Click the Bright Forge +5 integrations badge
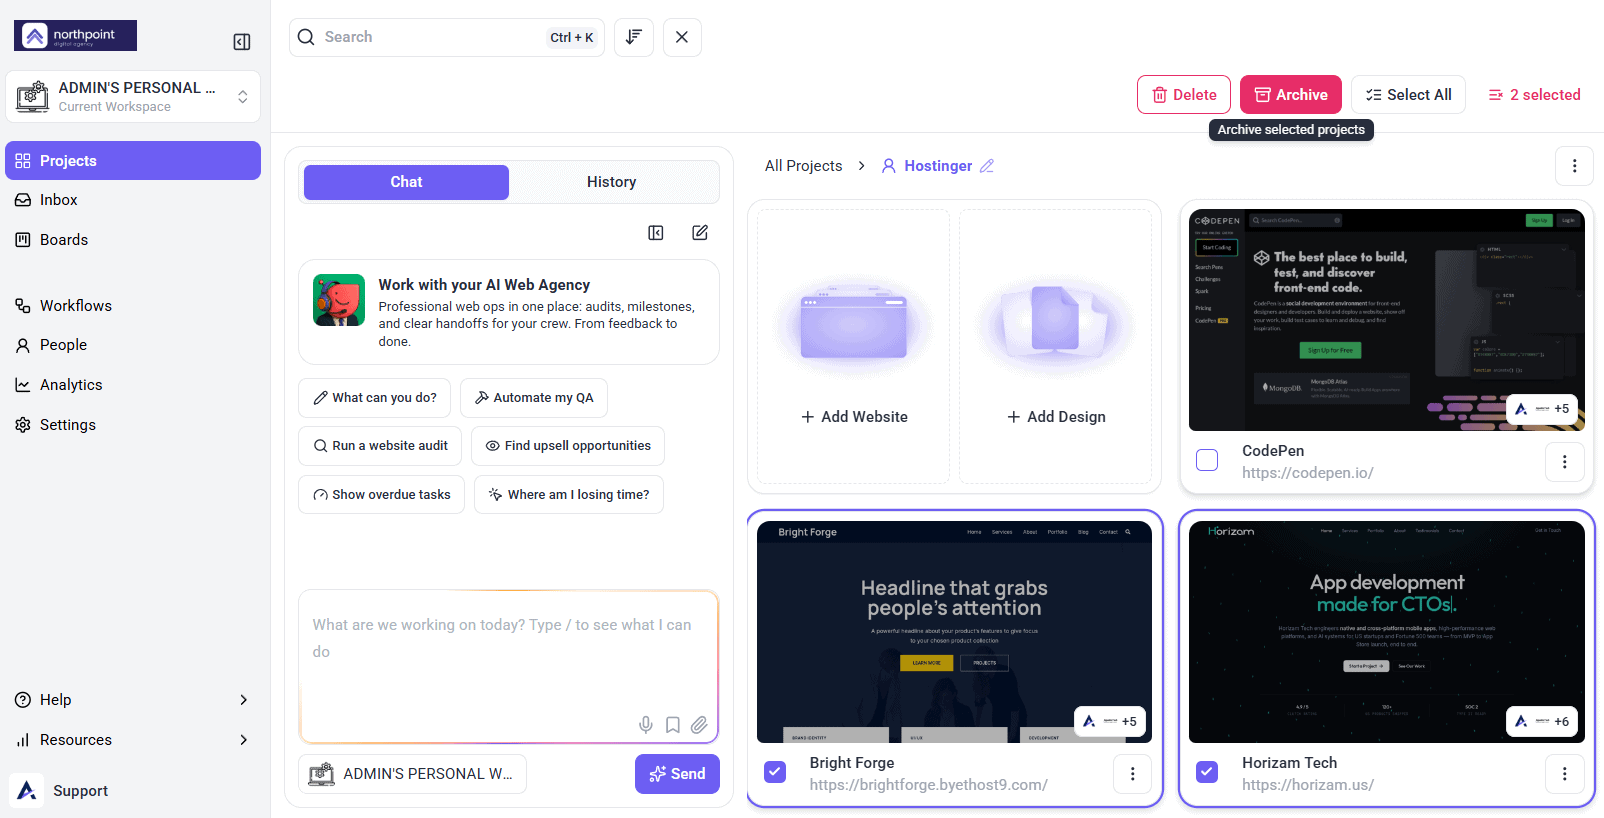1604x818 pixels. 1112,721
